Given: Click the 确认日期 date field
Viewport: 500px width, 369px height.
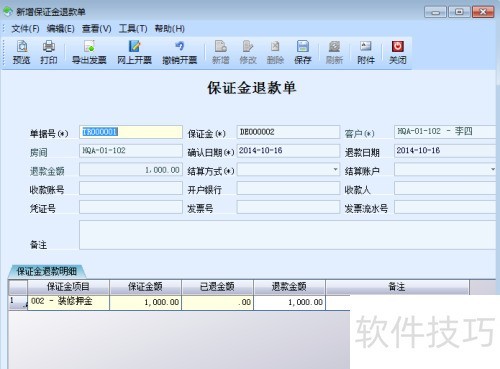Looking at the screenshot, I should tap(288, 151).
